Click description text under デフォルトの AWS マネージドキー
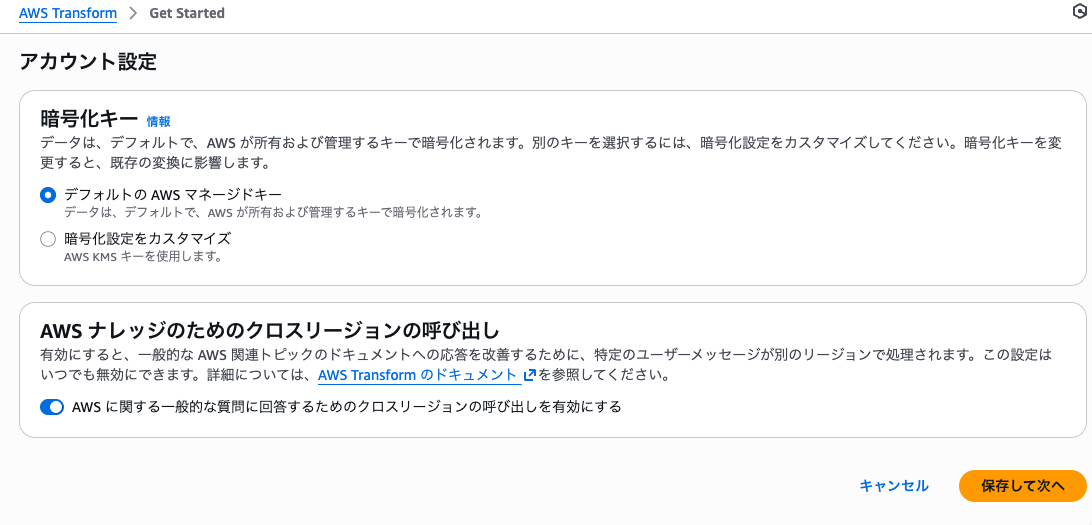The width and height of the screenshot is (1092, 525). [x=273, y=213]
